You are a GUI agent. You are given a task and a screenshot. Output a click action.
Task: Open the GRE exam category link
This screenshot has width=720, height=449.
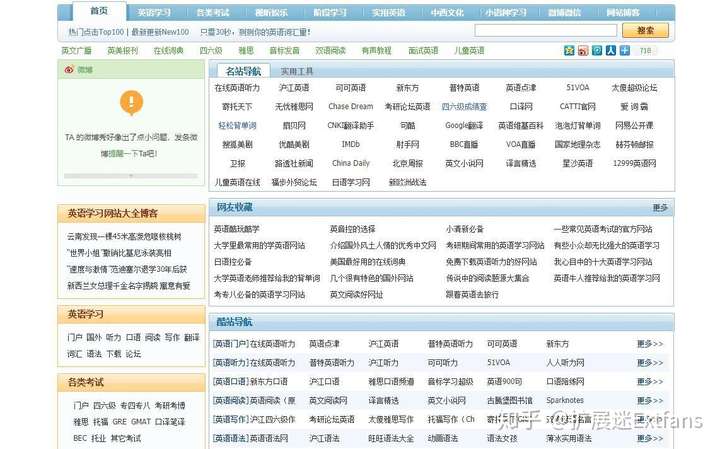[119, 421]
